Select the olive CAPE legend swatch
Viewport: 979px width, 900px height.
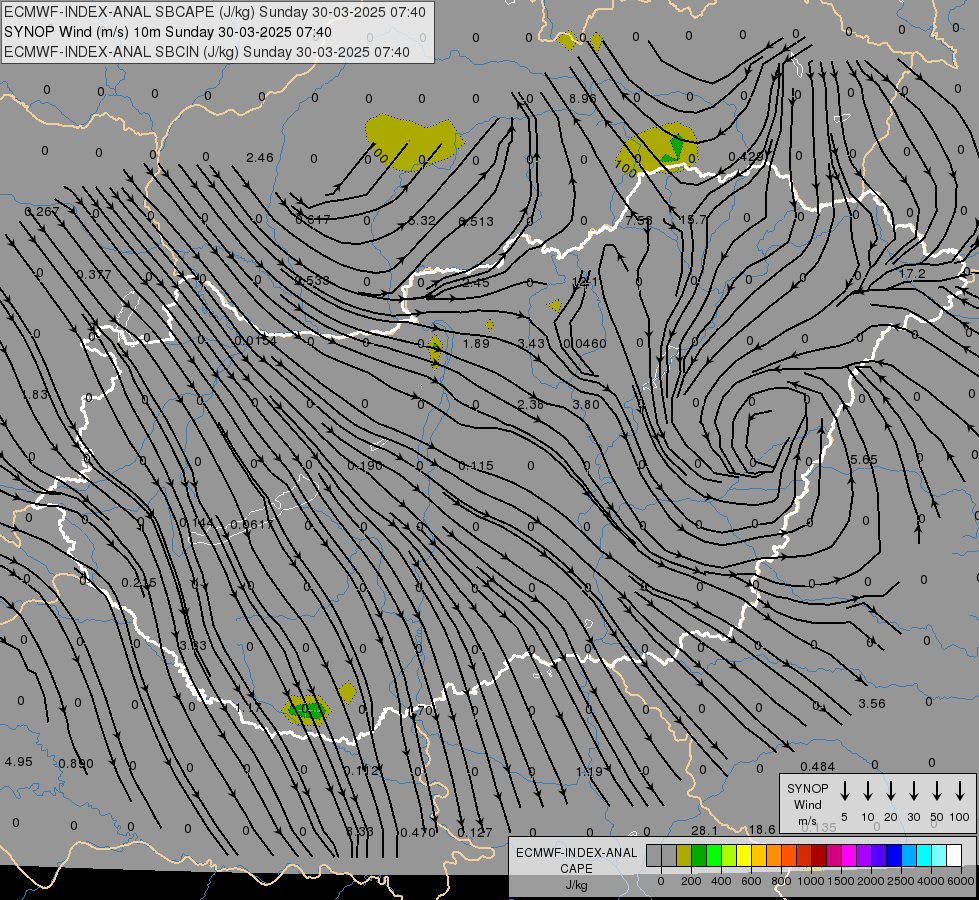pos(684,856)
